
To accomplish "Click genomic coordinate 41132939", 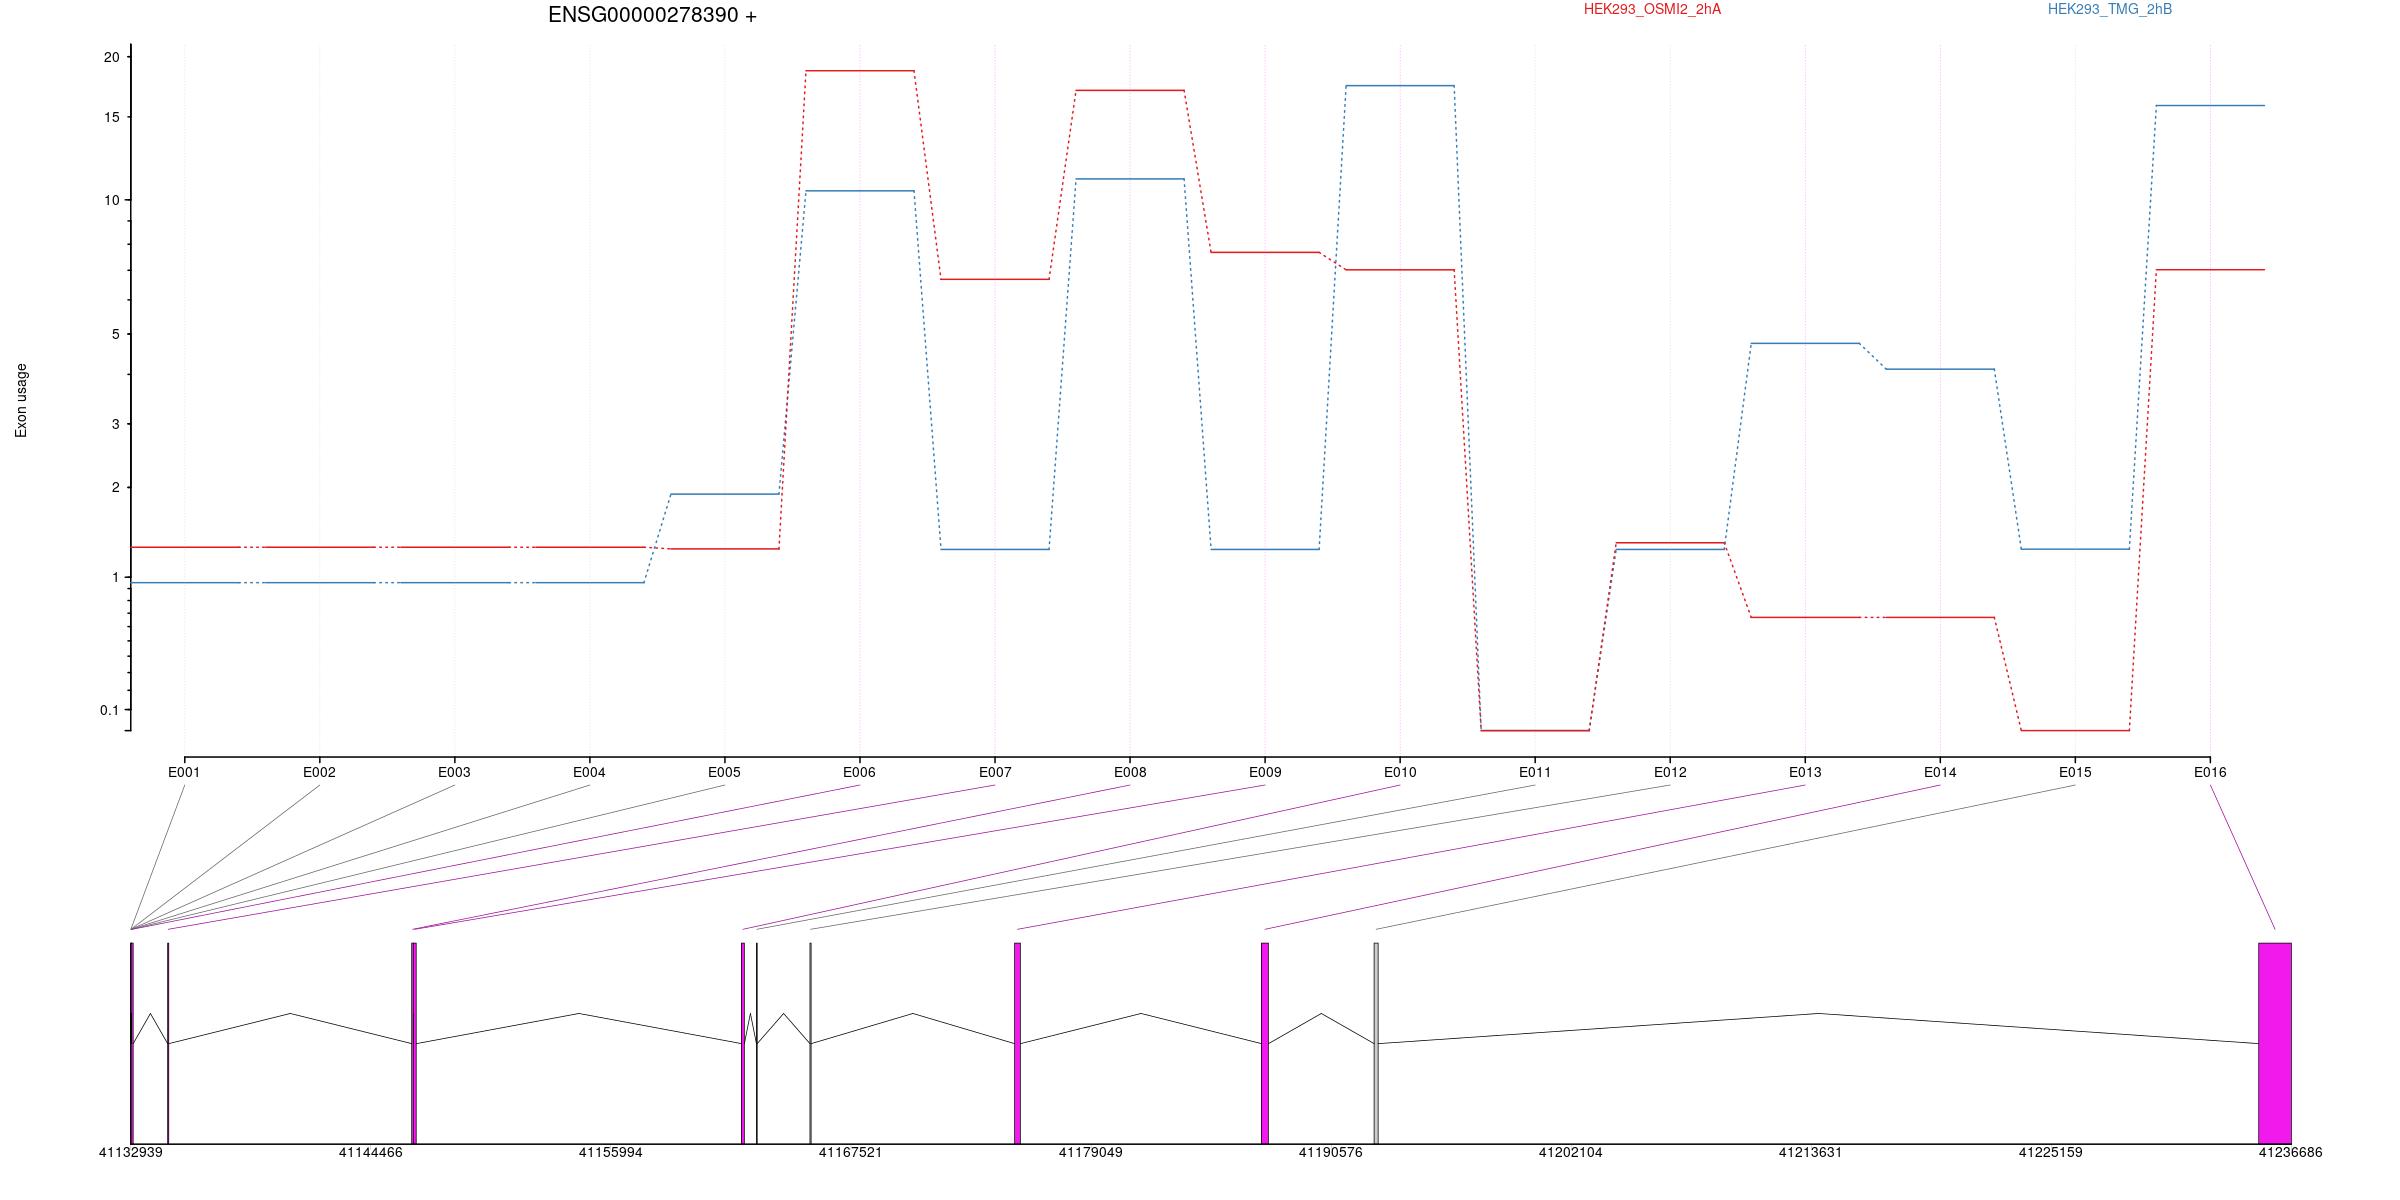I will pos(131,1152).
